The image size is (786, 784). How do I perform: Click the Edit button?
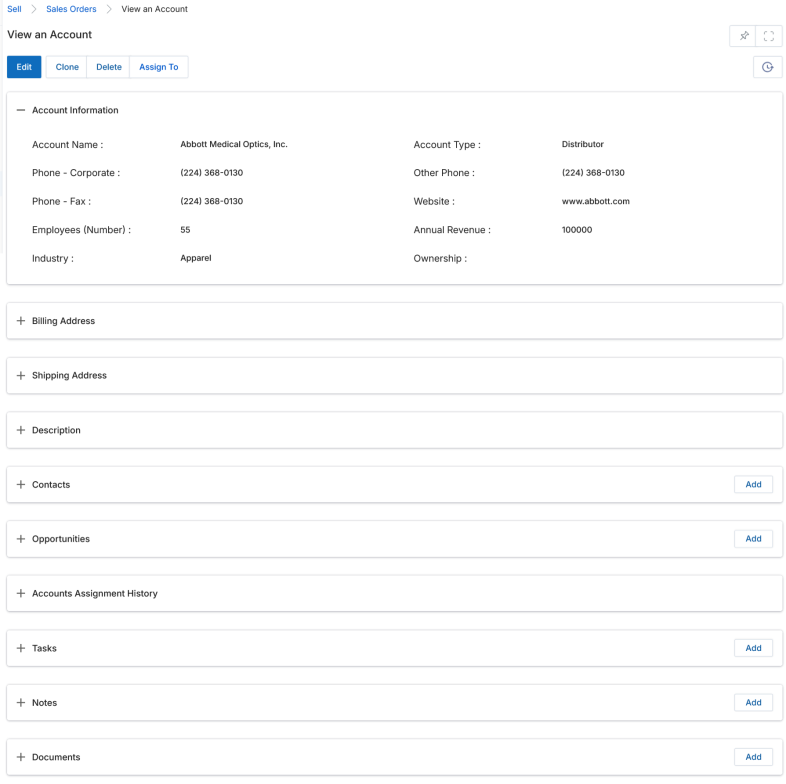pos(24,67)
